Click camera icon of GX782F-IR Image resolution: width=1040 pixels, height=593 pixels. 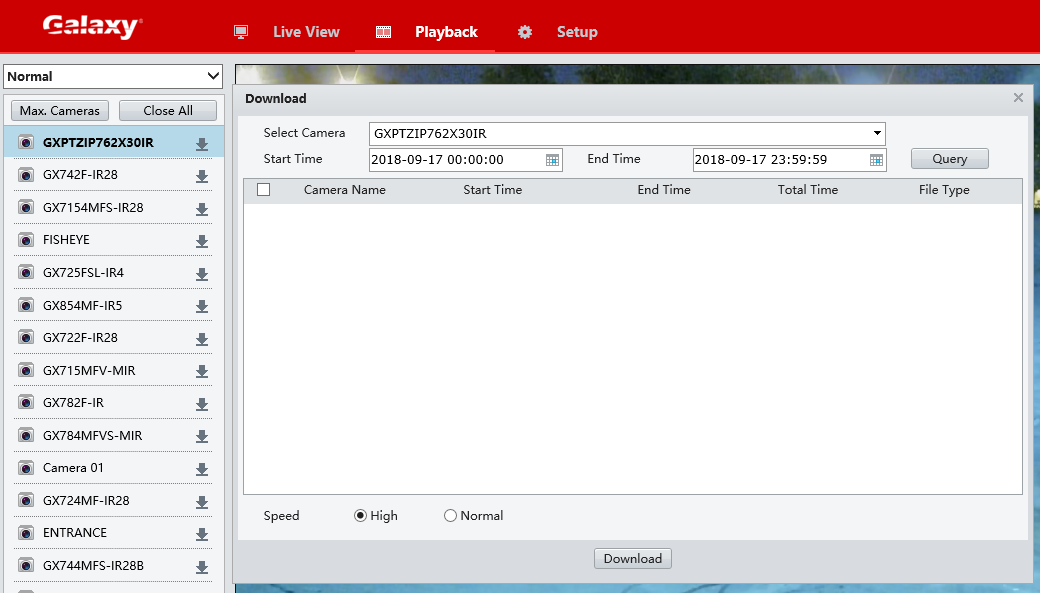pos(26,403)
